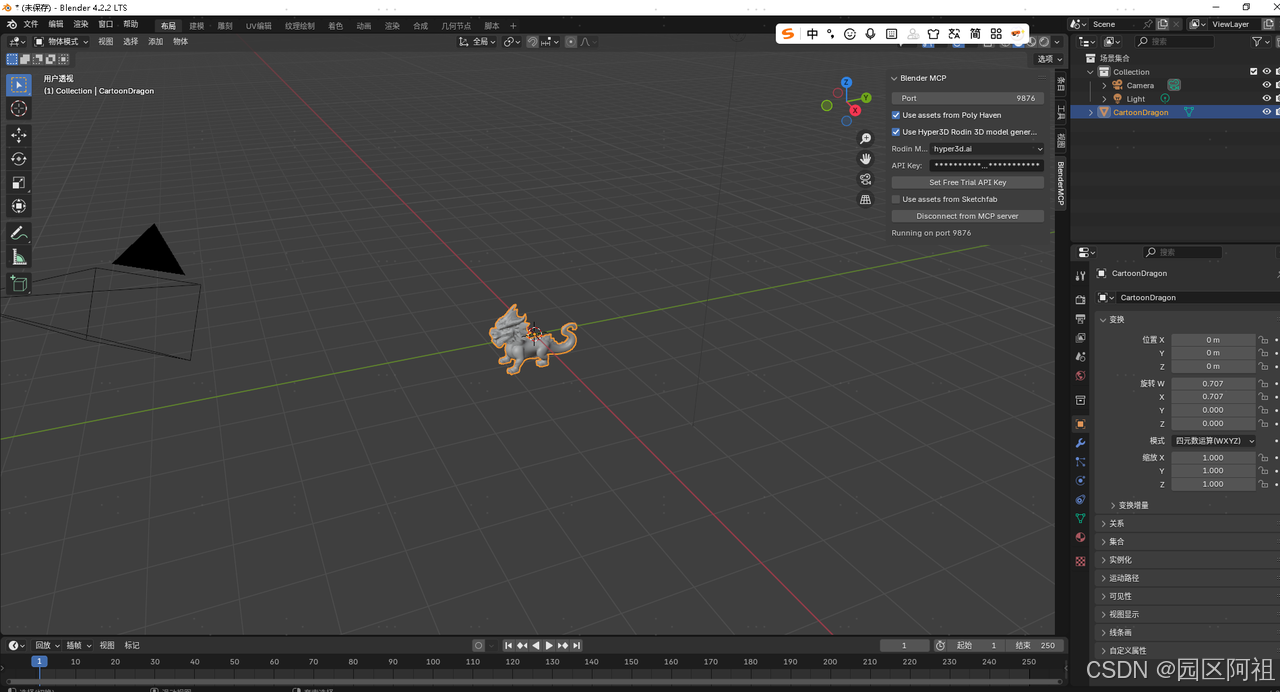Select the Transform tool
This screenshot has width=1280, height=692.
coord(19,207)
